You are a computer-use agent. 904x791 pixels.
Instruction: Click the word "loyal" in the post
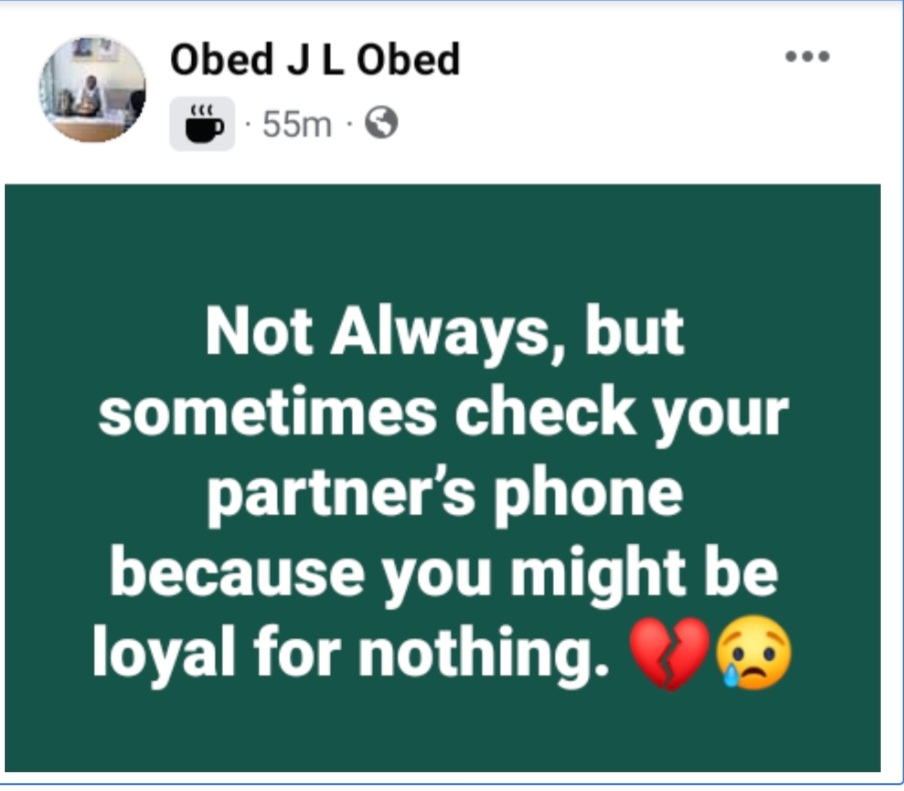(164, 653)
